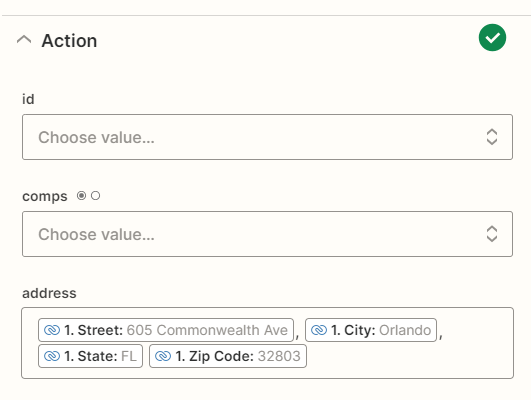Select the second comps radio button
The width and height of the screenshot is (531, 400).
pyautogui.click(x=95, y=195)
